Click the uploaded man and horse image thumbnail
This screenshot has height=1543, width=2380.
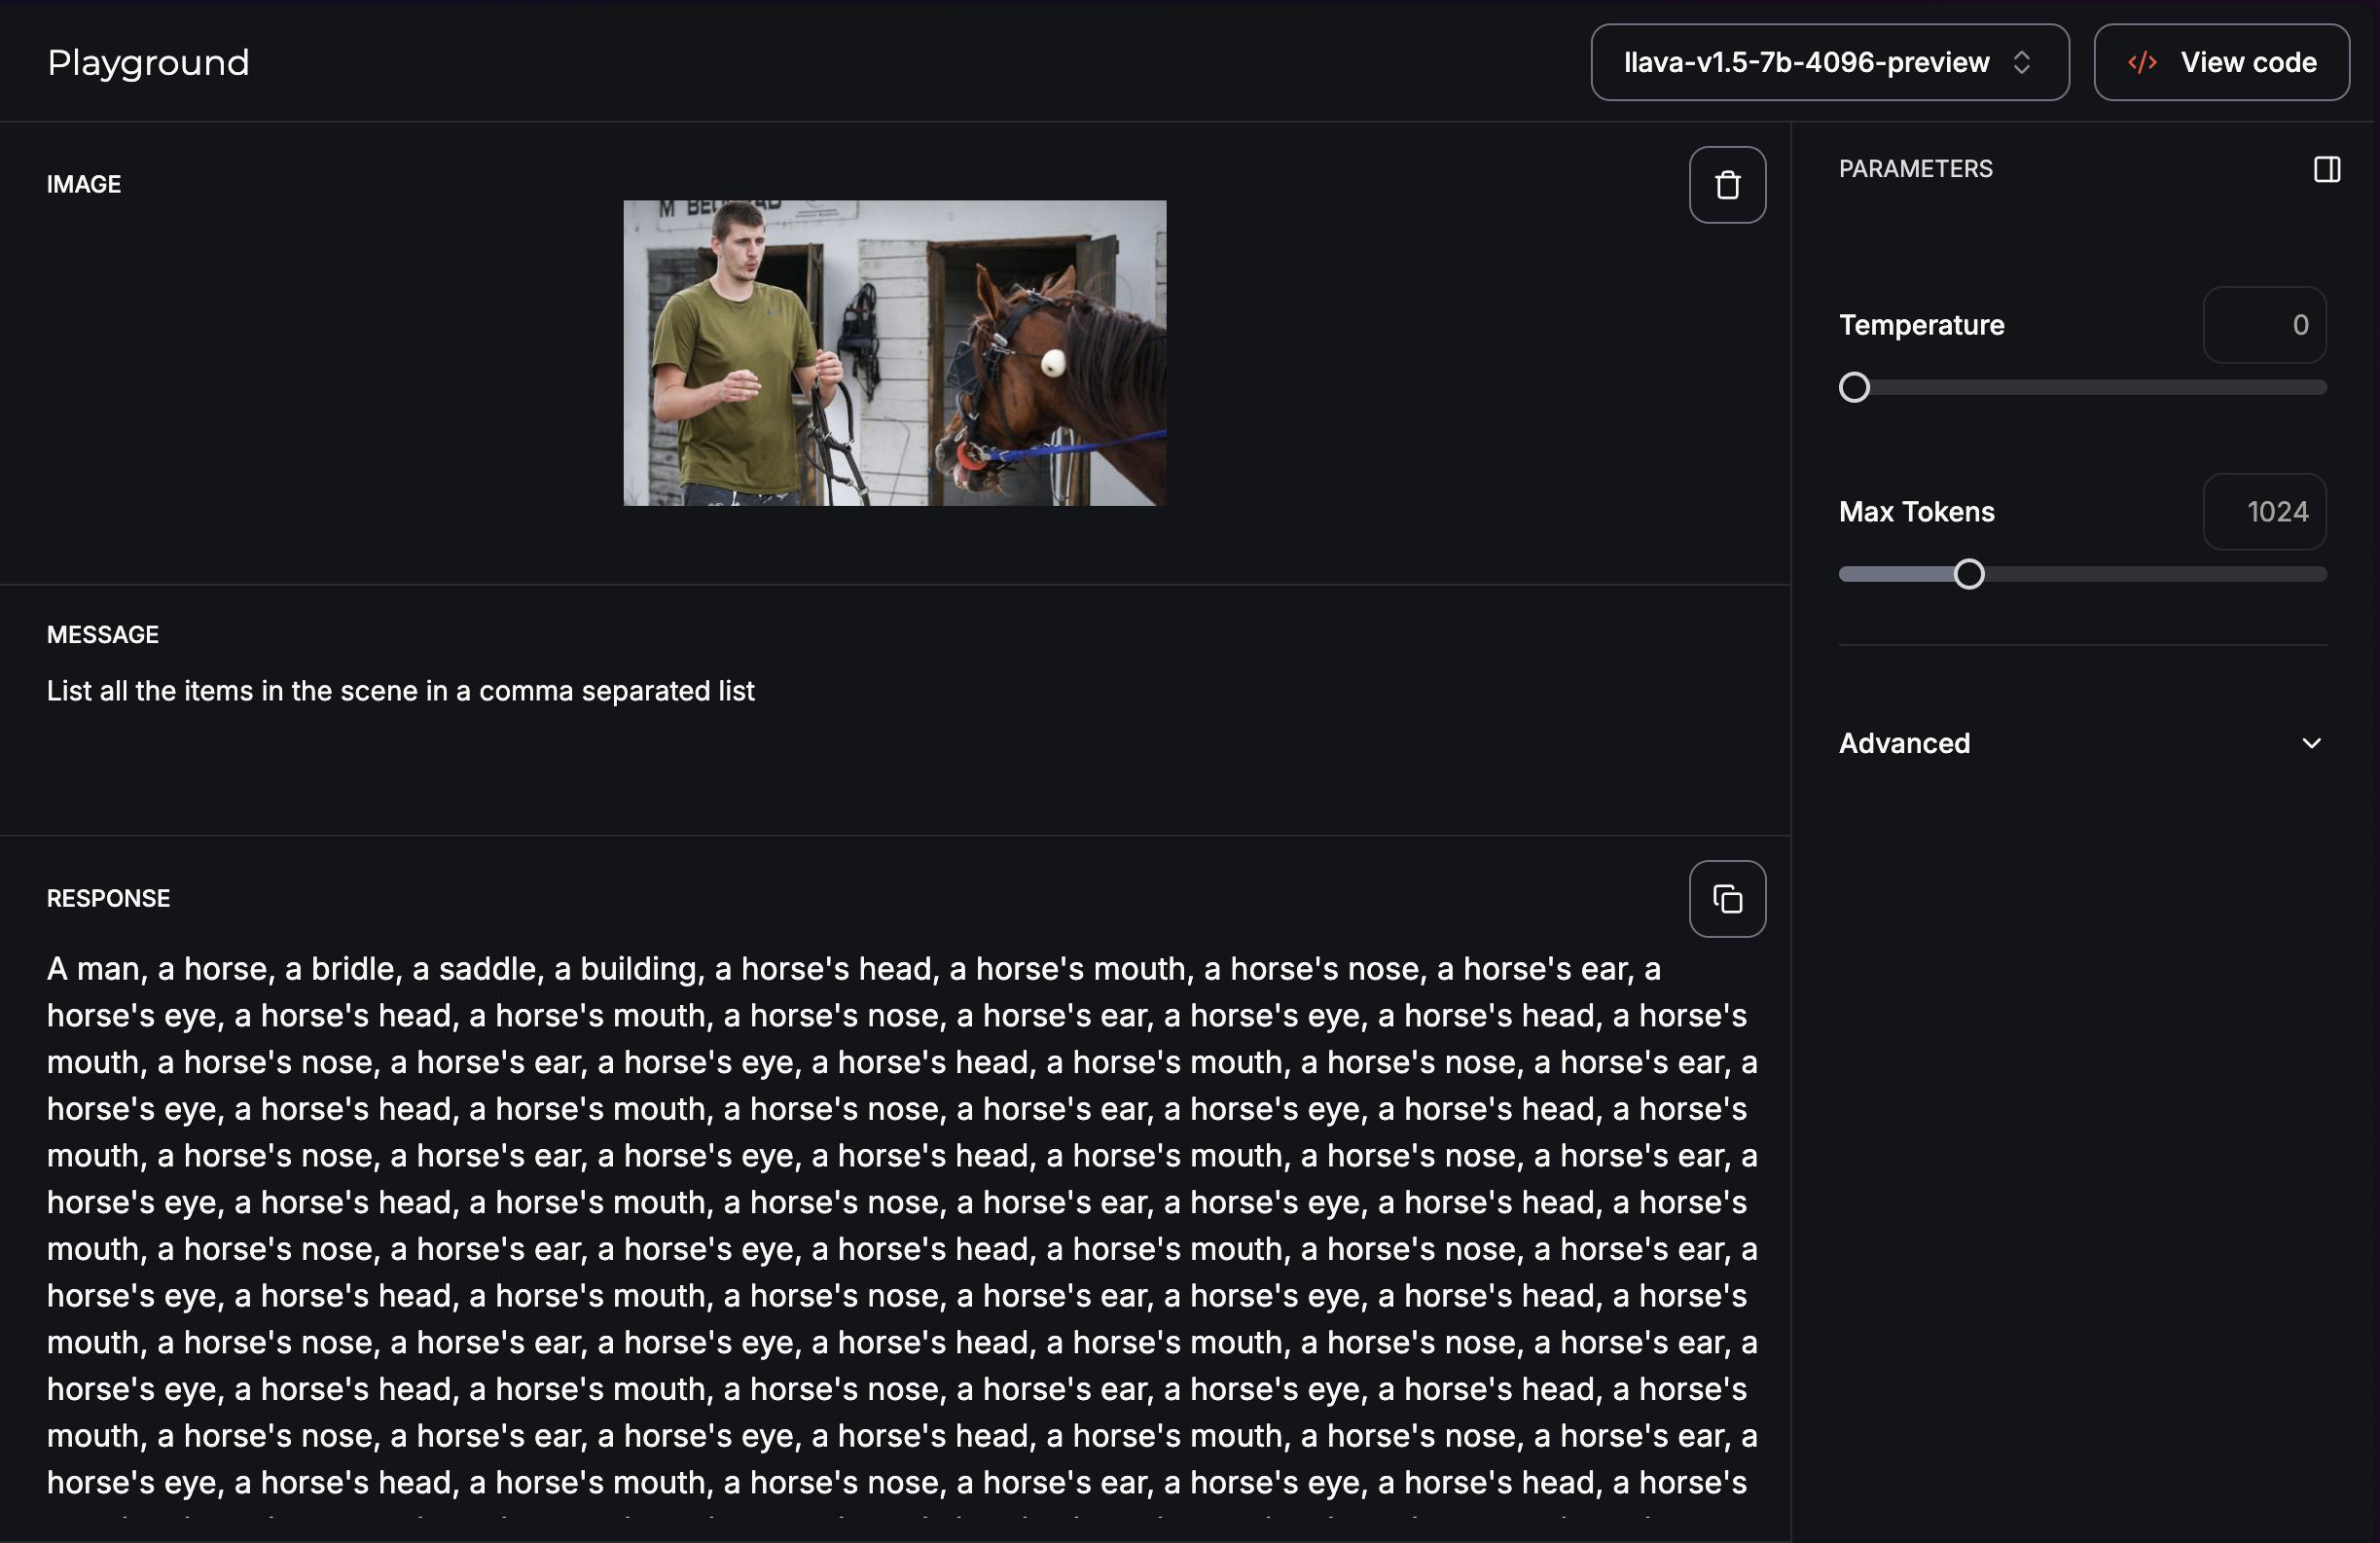tap(894, 353)
